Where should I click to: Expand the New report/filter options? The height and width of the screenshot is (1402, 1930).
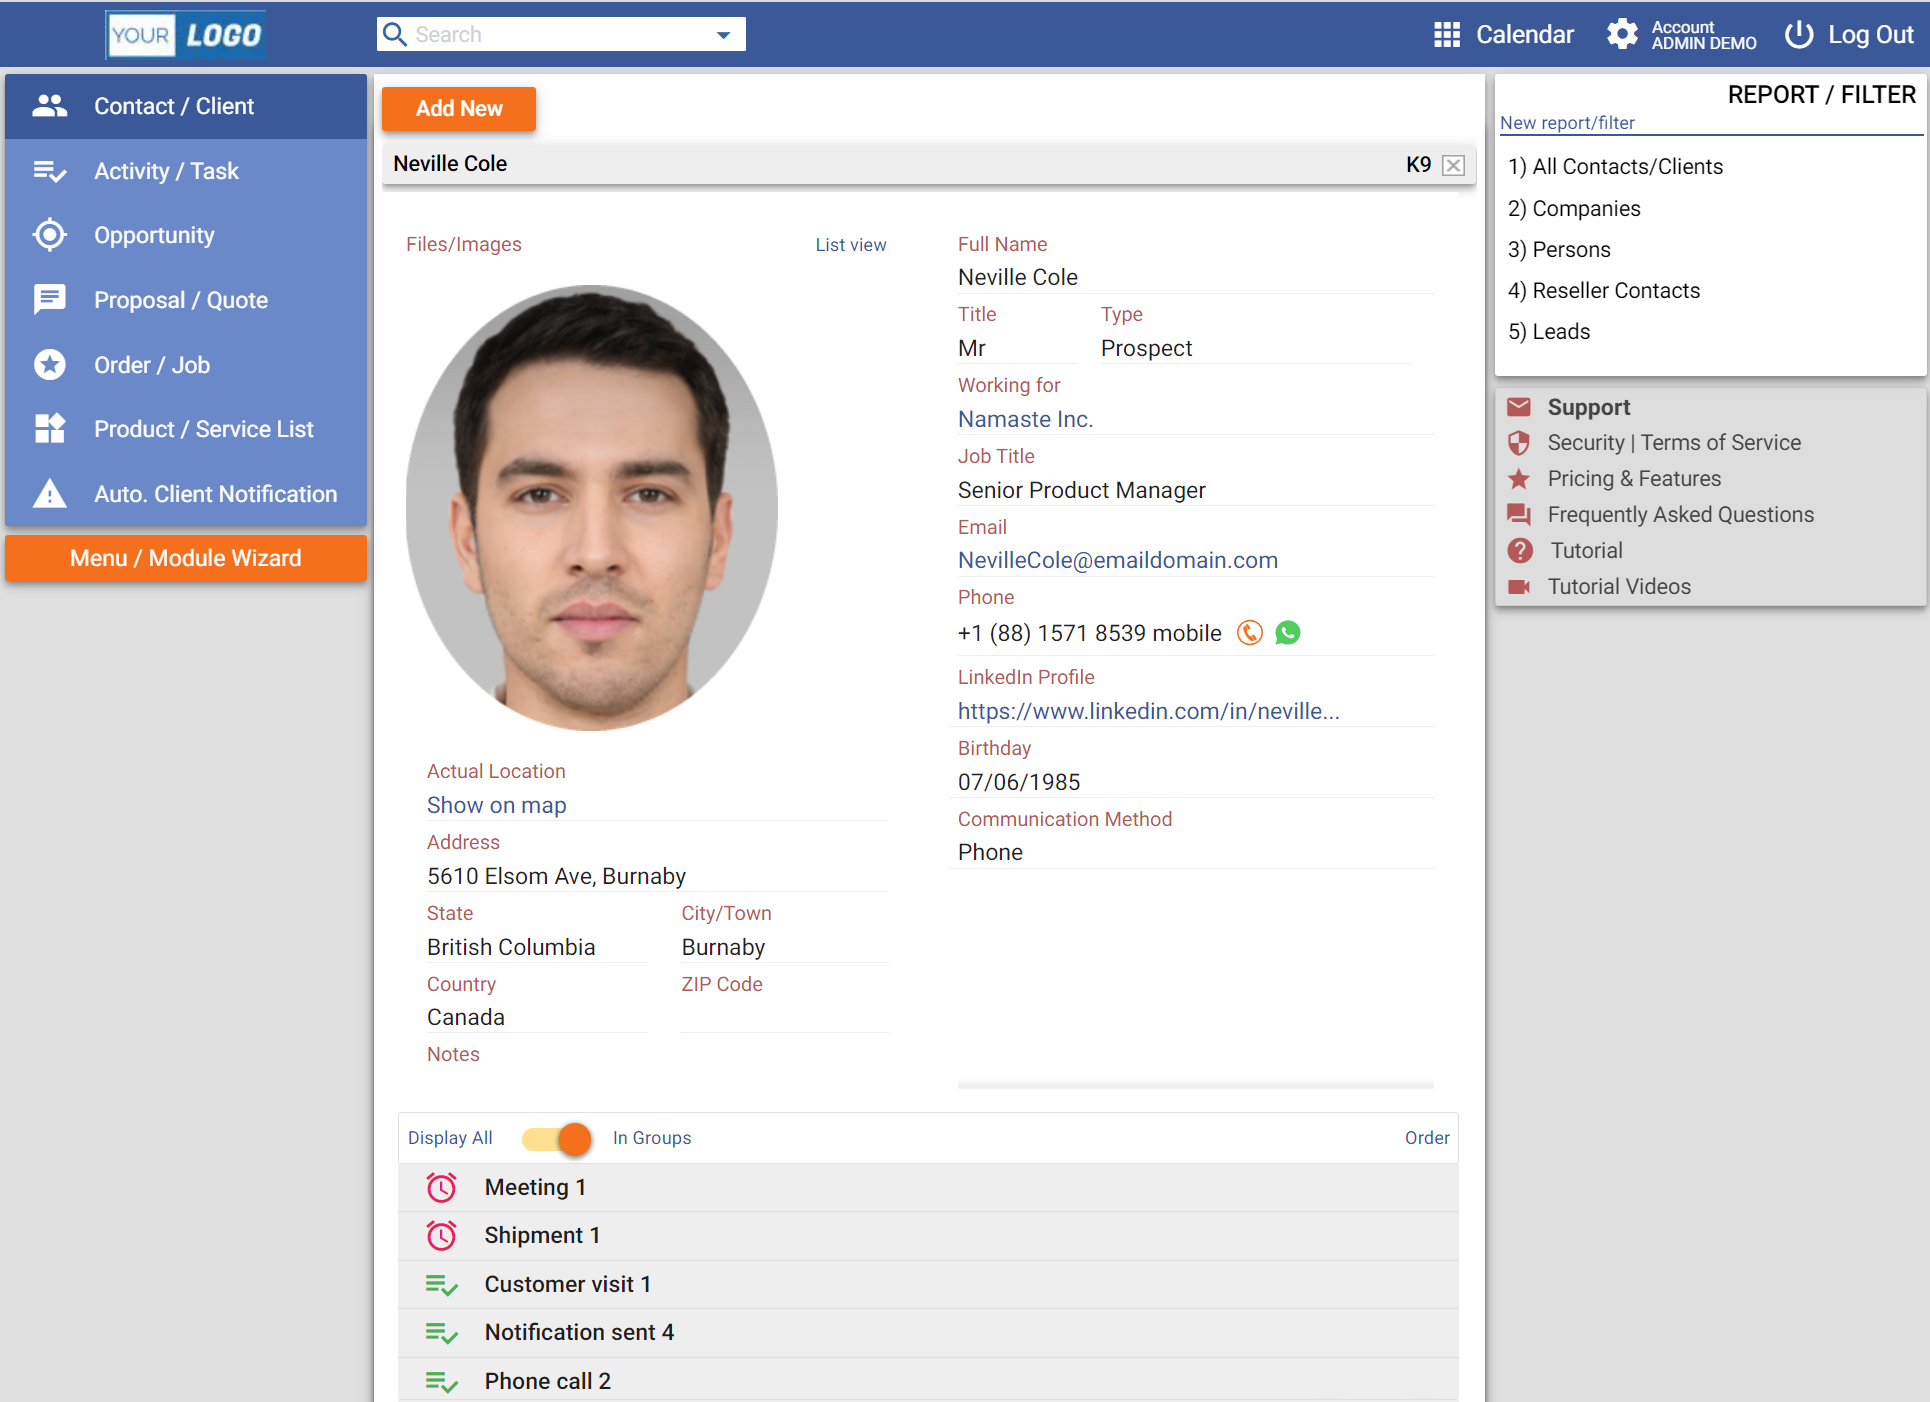click(1566, 122)
